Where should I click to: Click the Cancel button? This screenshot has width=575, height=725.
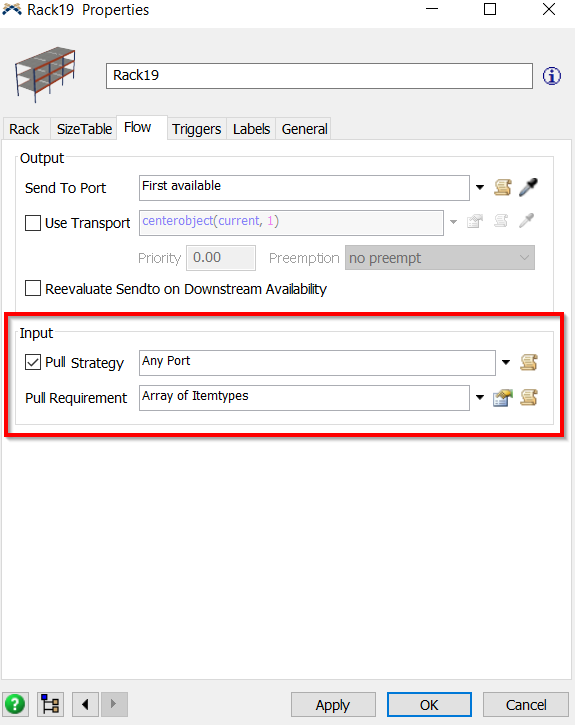[x=526, y=705]
